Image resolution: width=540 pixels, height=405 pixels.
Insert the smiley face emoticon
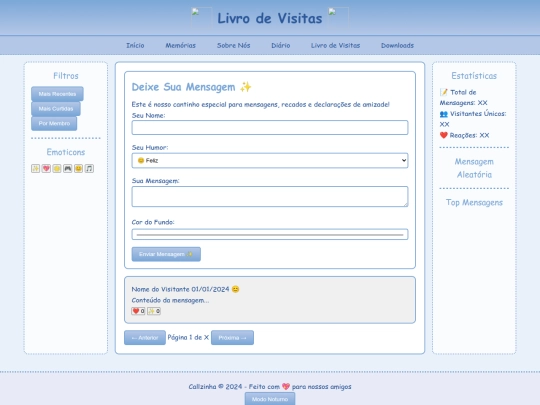coord(79,168)
